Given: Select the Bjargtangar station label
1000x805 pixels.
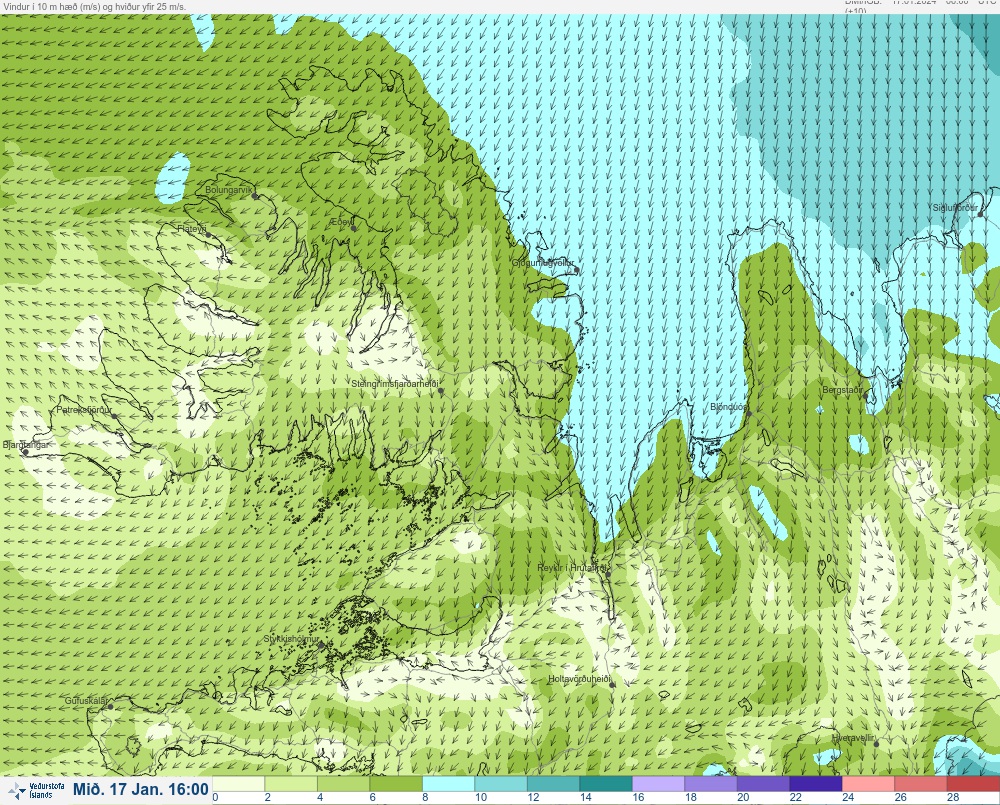Looking at the screenshot, I should click(26, 445).
